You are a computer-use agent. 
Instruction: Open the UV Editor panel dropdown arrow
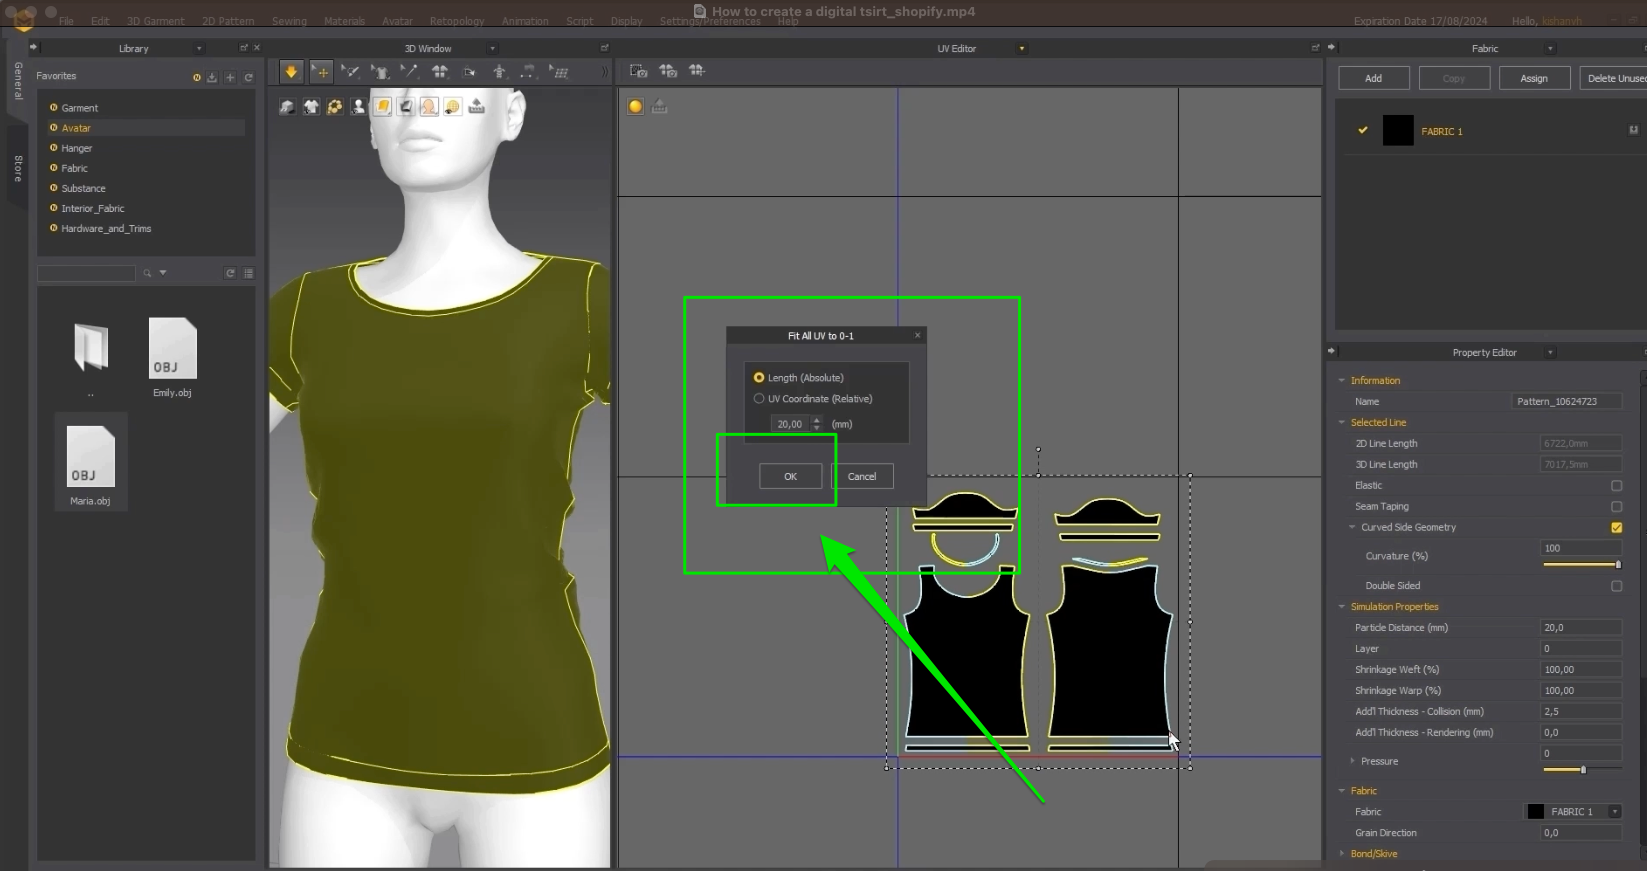(1021, 49)
